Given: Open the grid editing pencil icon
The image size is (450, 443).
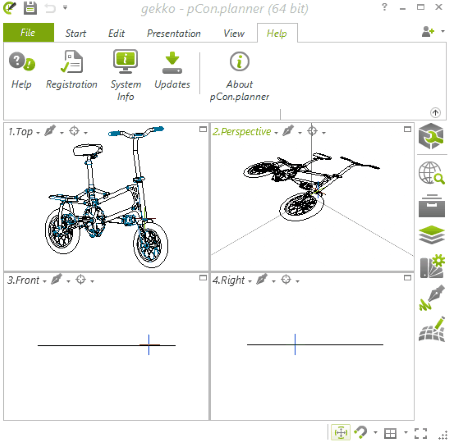Looking at the screenshot, I should (432, 329).
